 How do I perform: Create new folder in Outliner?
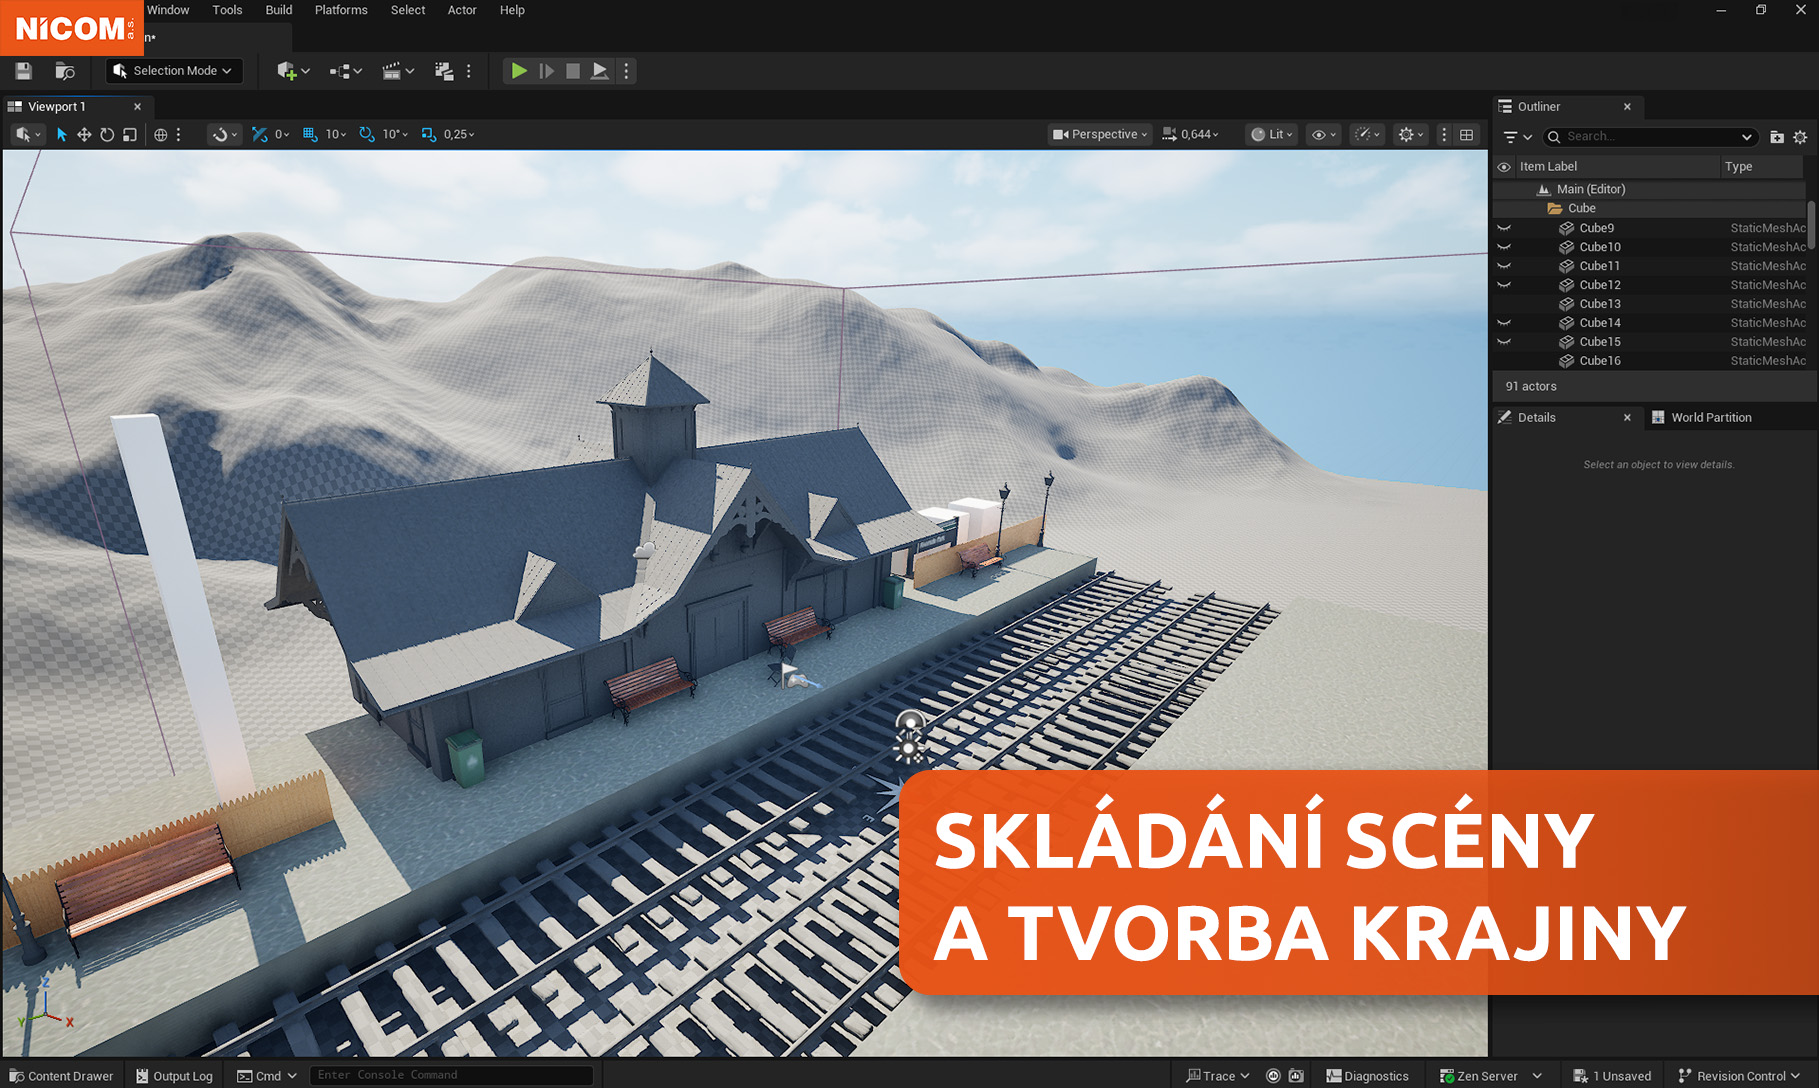[1777, 137]
